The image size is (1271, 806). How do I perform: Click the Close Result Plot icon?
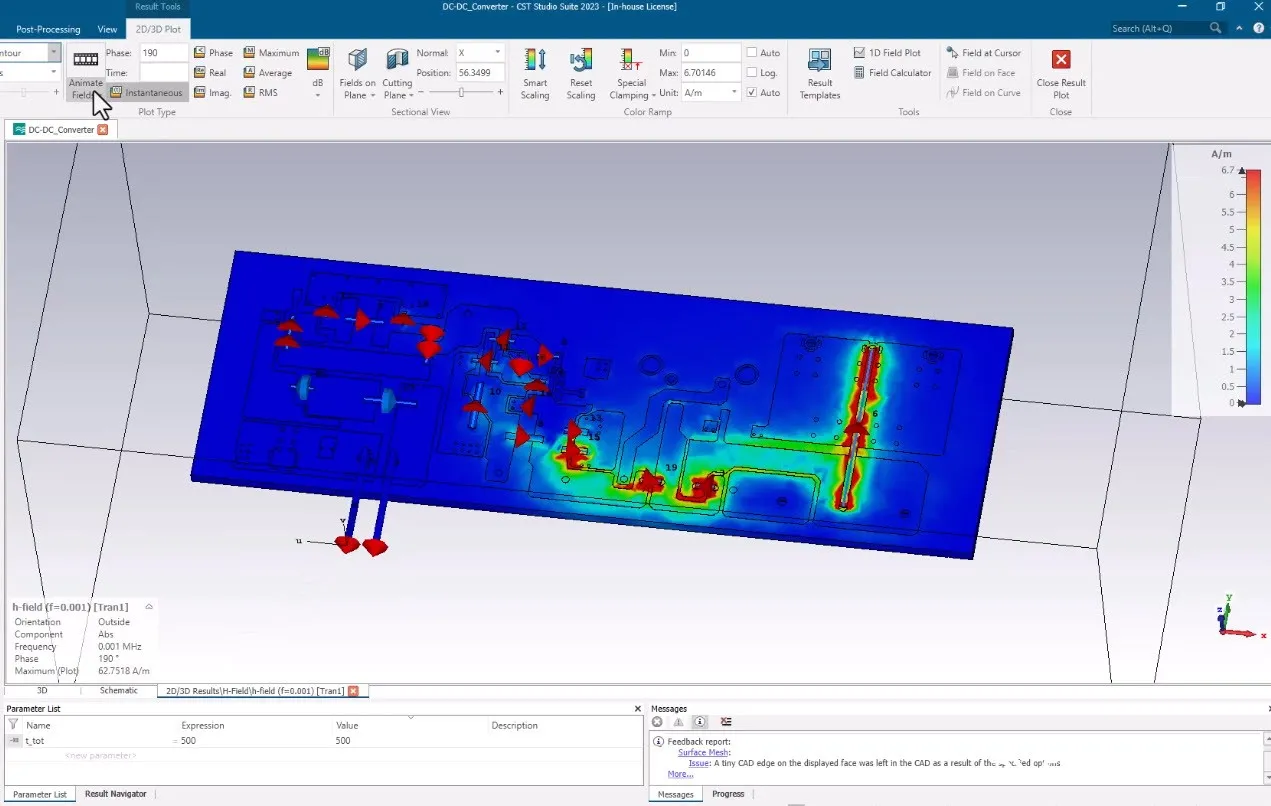pos(1061,61)
